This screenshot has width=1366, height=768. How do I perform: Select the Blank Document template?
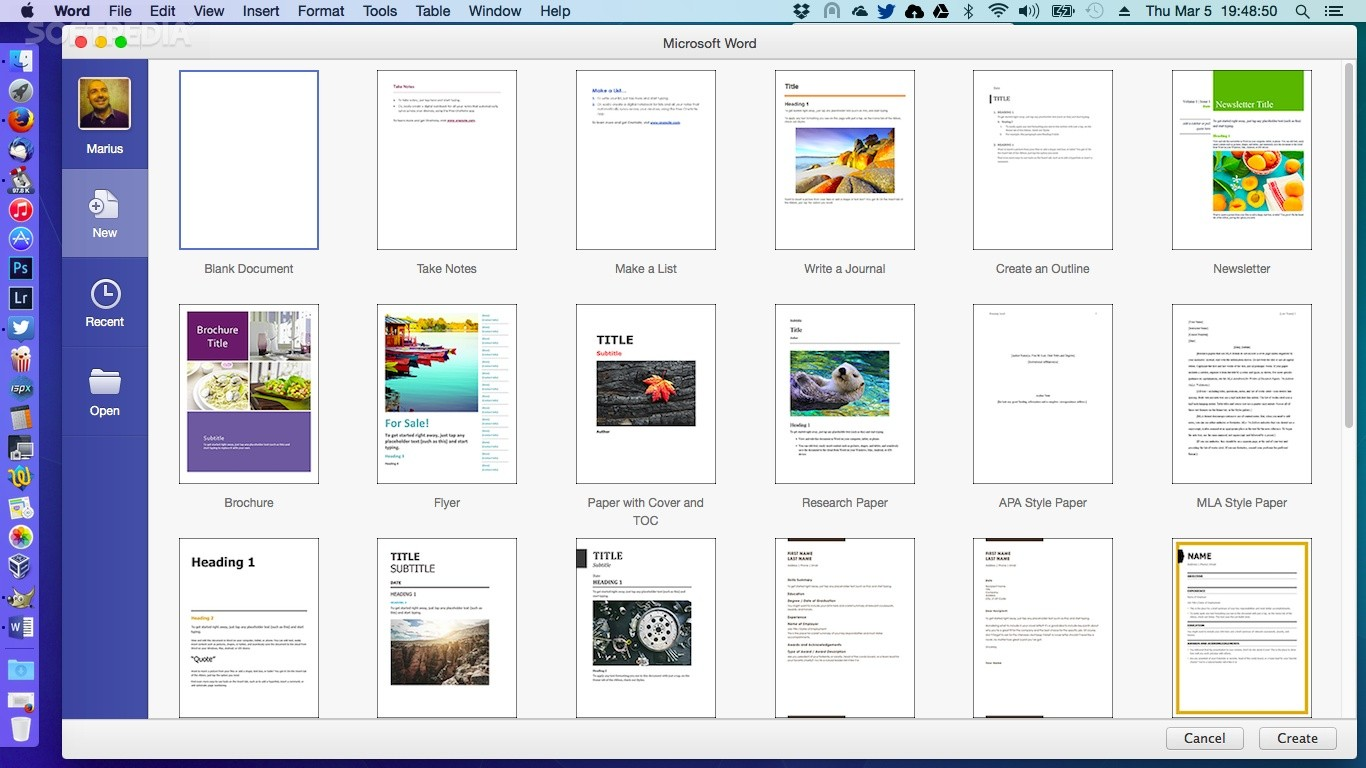248,159
